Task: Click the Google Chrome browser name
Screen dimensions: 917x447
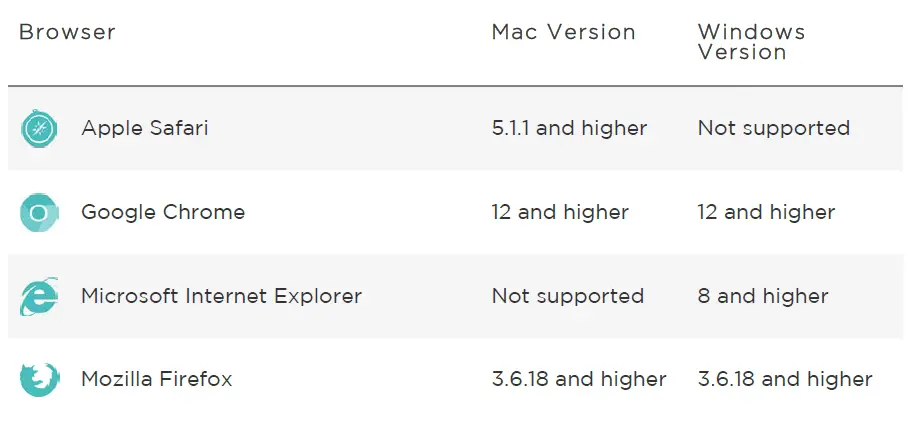Action: click(x=163, y=212)
